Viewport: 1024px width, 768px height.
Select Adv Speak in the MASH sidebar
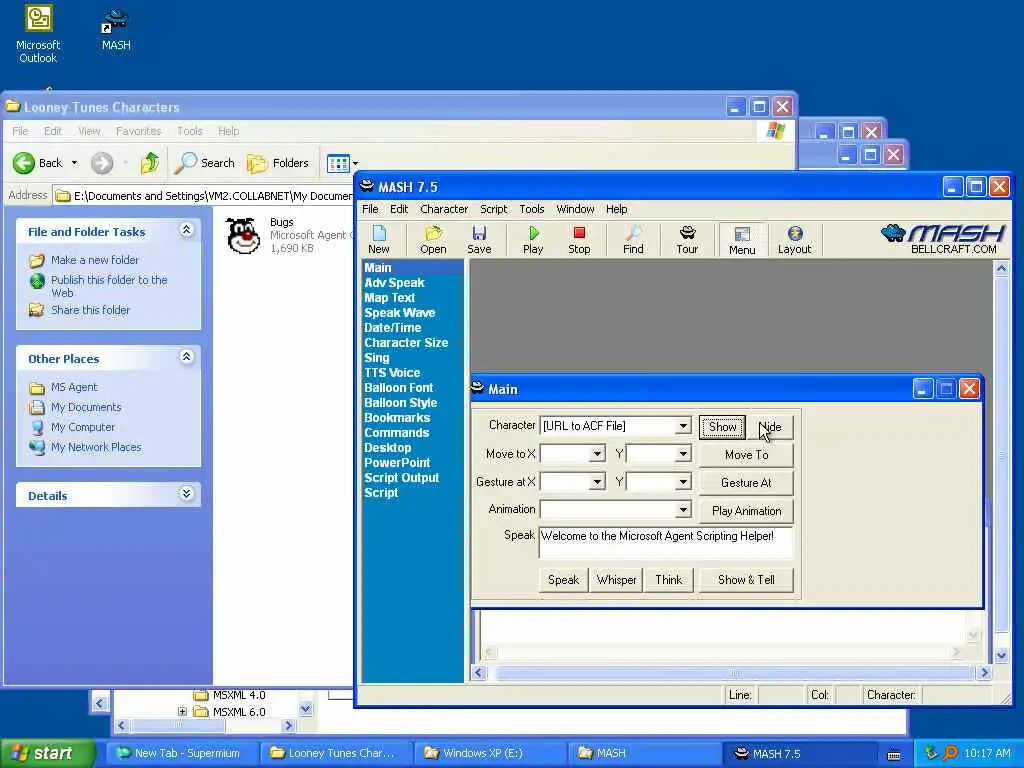pyautogui.click(x=394, y=283)
